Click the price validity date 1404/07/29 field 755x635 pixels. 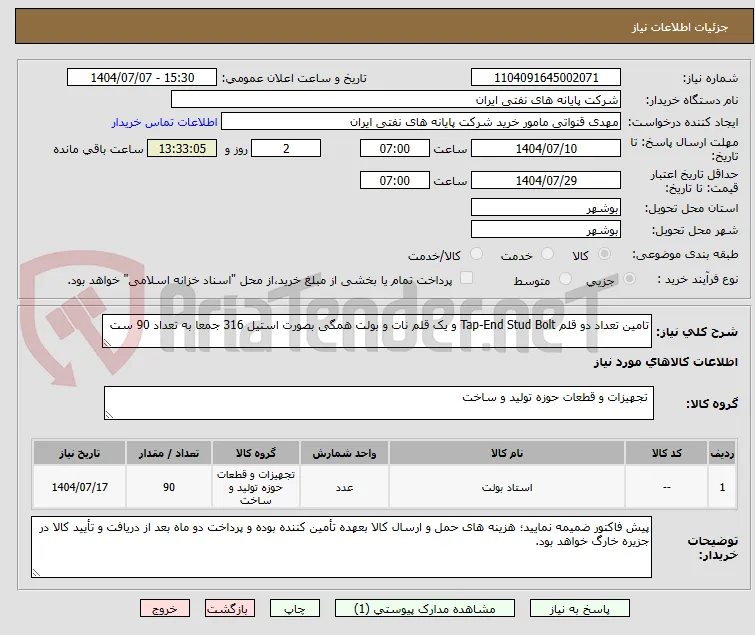[x=546, y=181]
